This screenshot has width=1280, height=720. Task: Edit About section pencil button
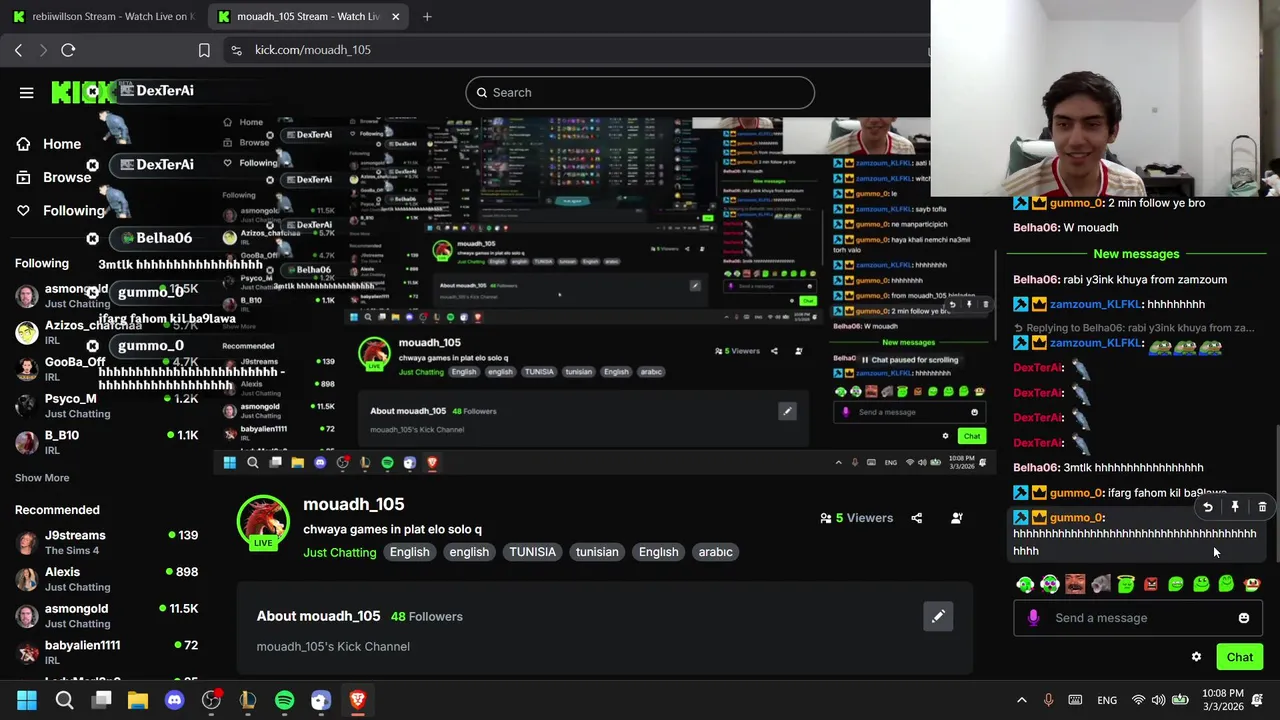click(938, 617)
